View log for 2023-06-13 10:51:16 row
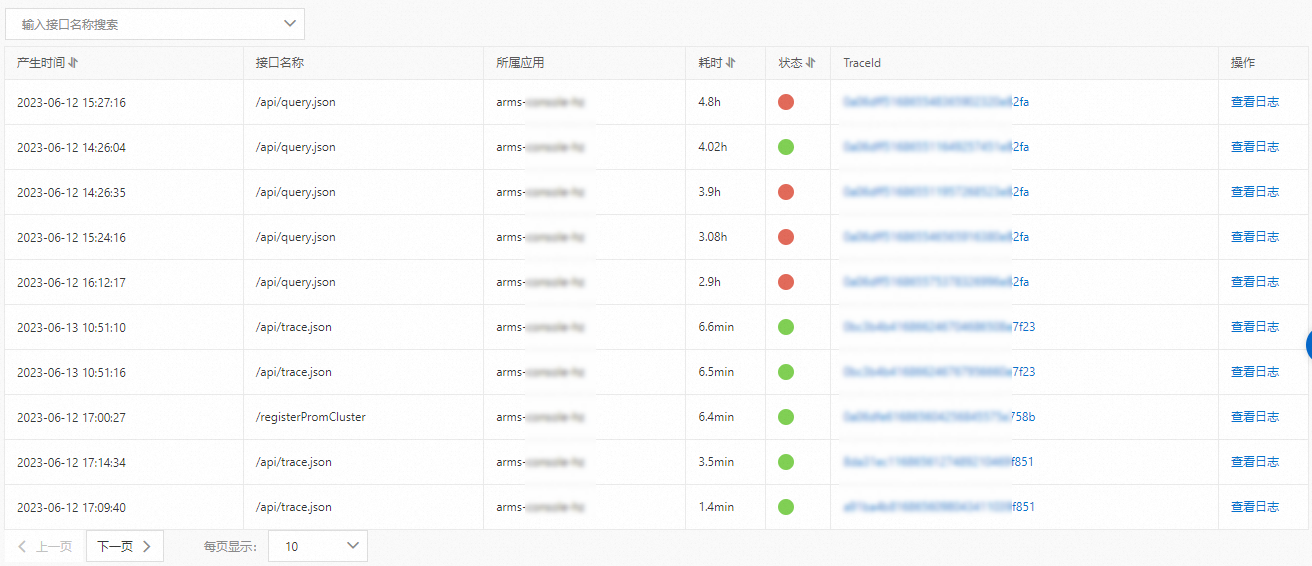The width and height of the screenshot is (1312, 566). 1255,372
